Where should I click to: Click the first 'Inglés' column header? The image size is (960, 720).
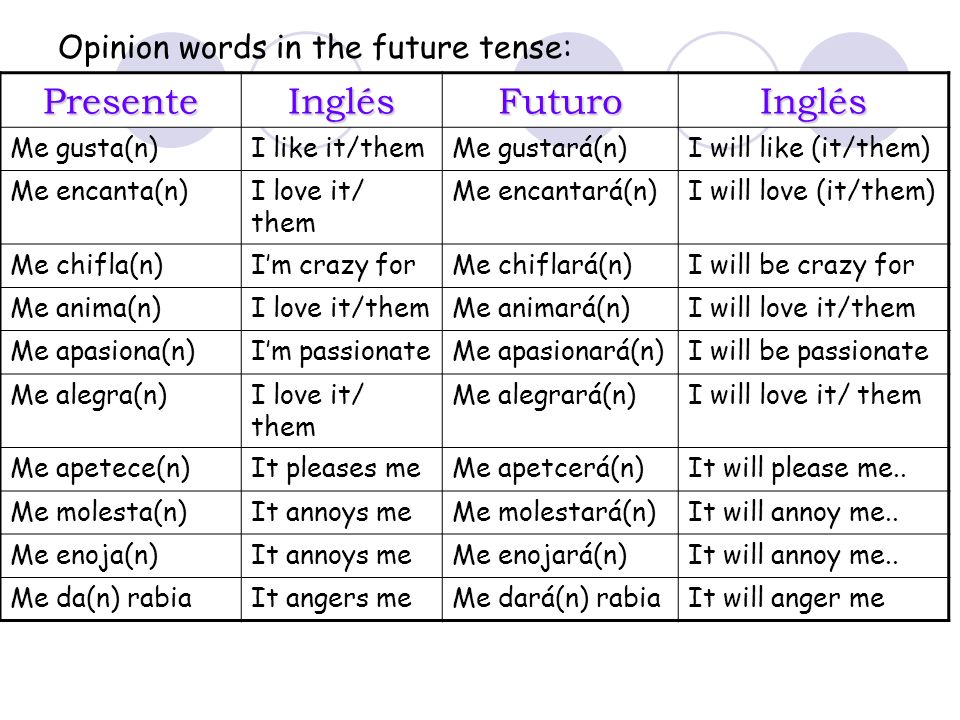pyautogui.click(x=341, y=101)
